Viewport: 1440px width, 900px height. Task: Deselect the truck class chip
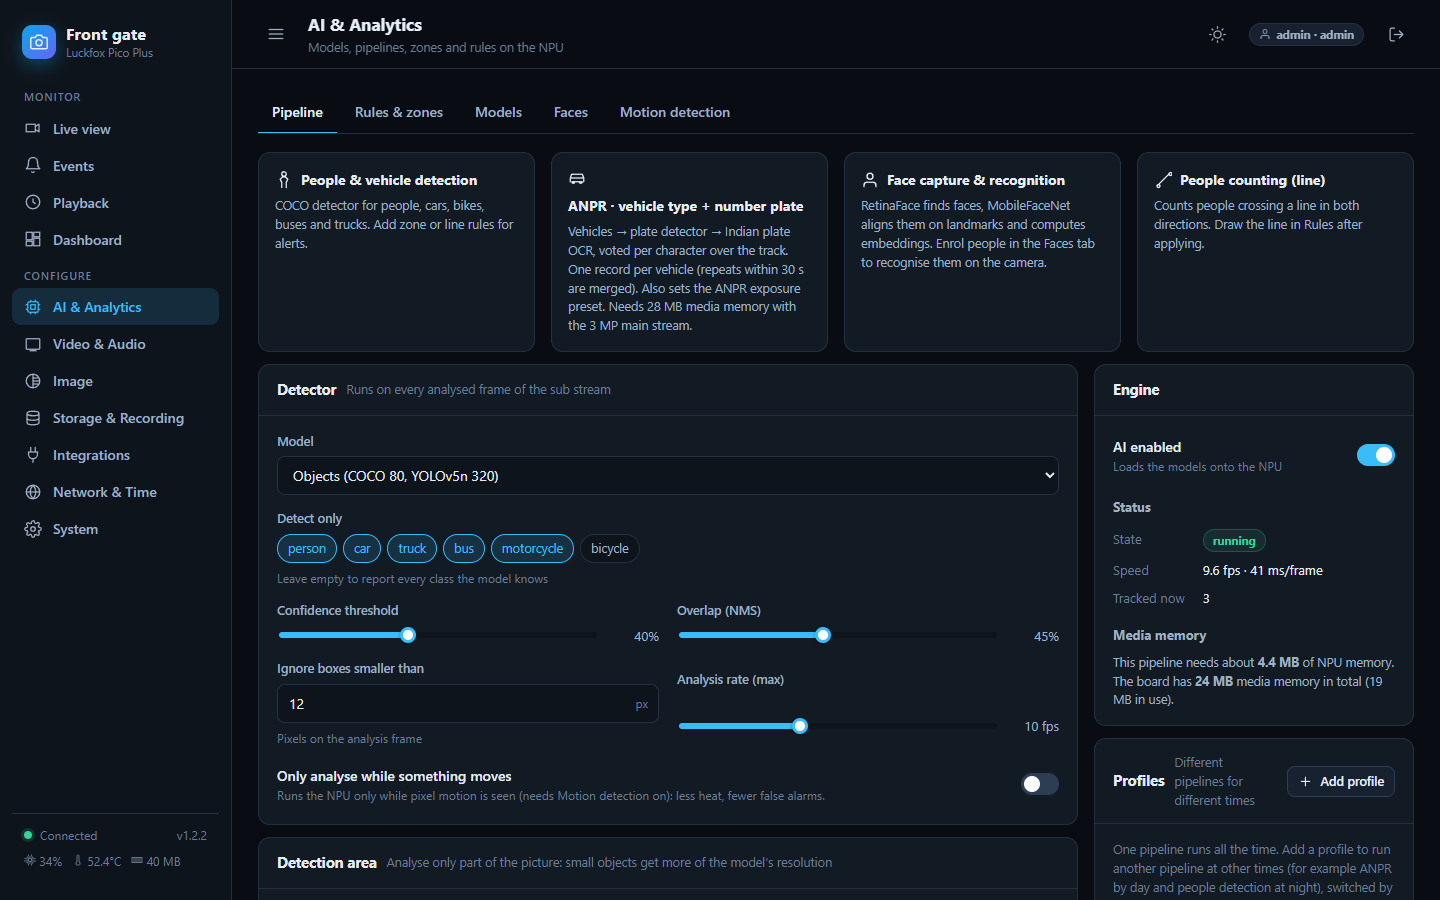tap(412, 548)
